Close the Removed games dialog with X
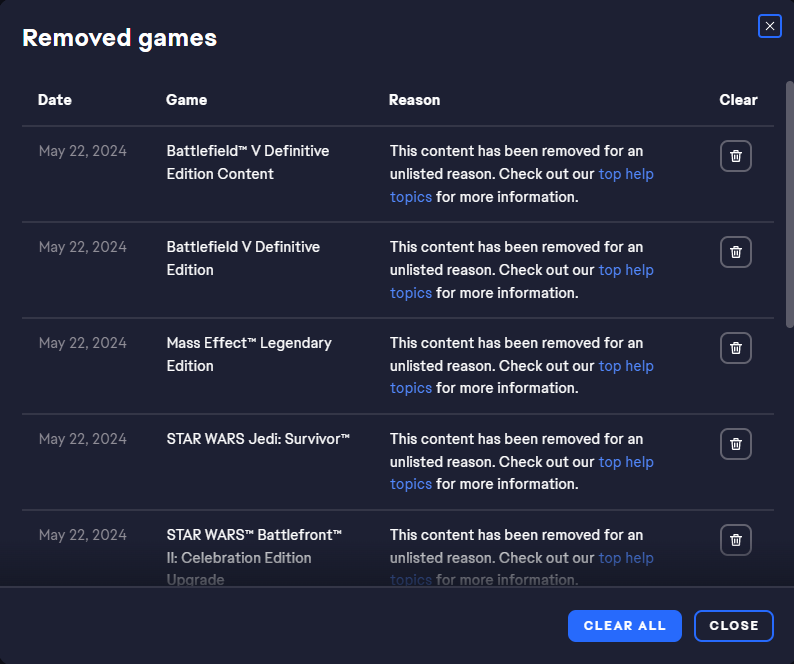The height and width of the screenshot is (664, 794). pyautogui.click(x=770, y=26)
